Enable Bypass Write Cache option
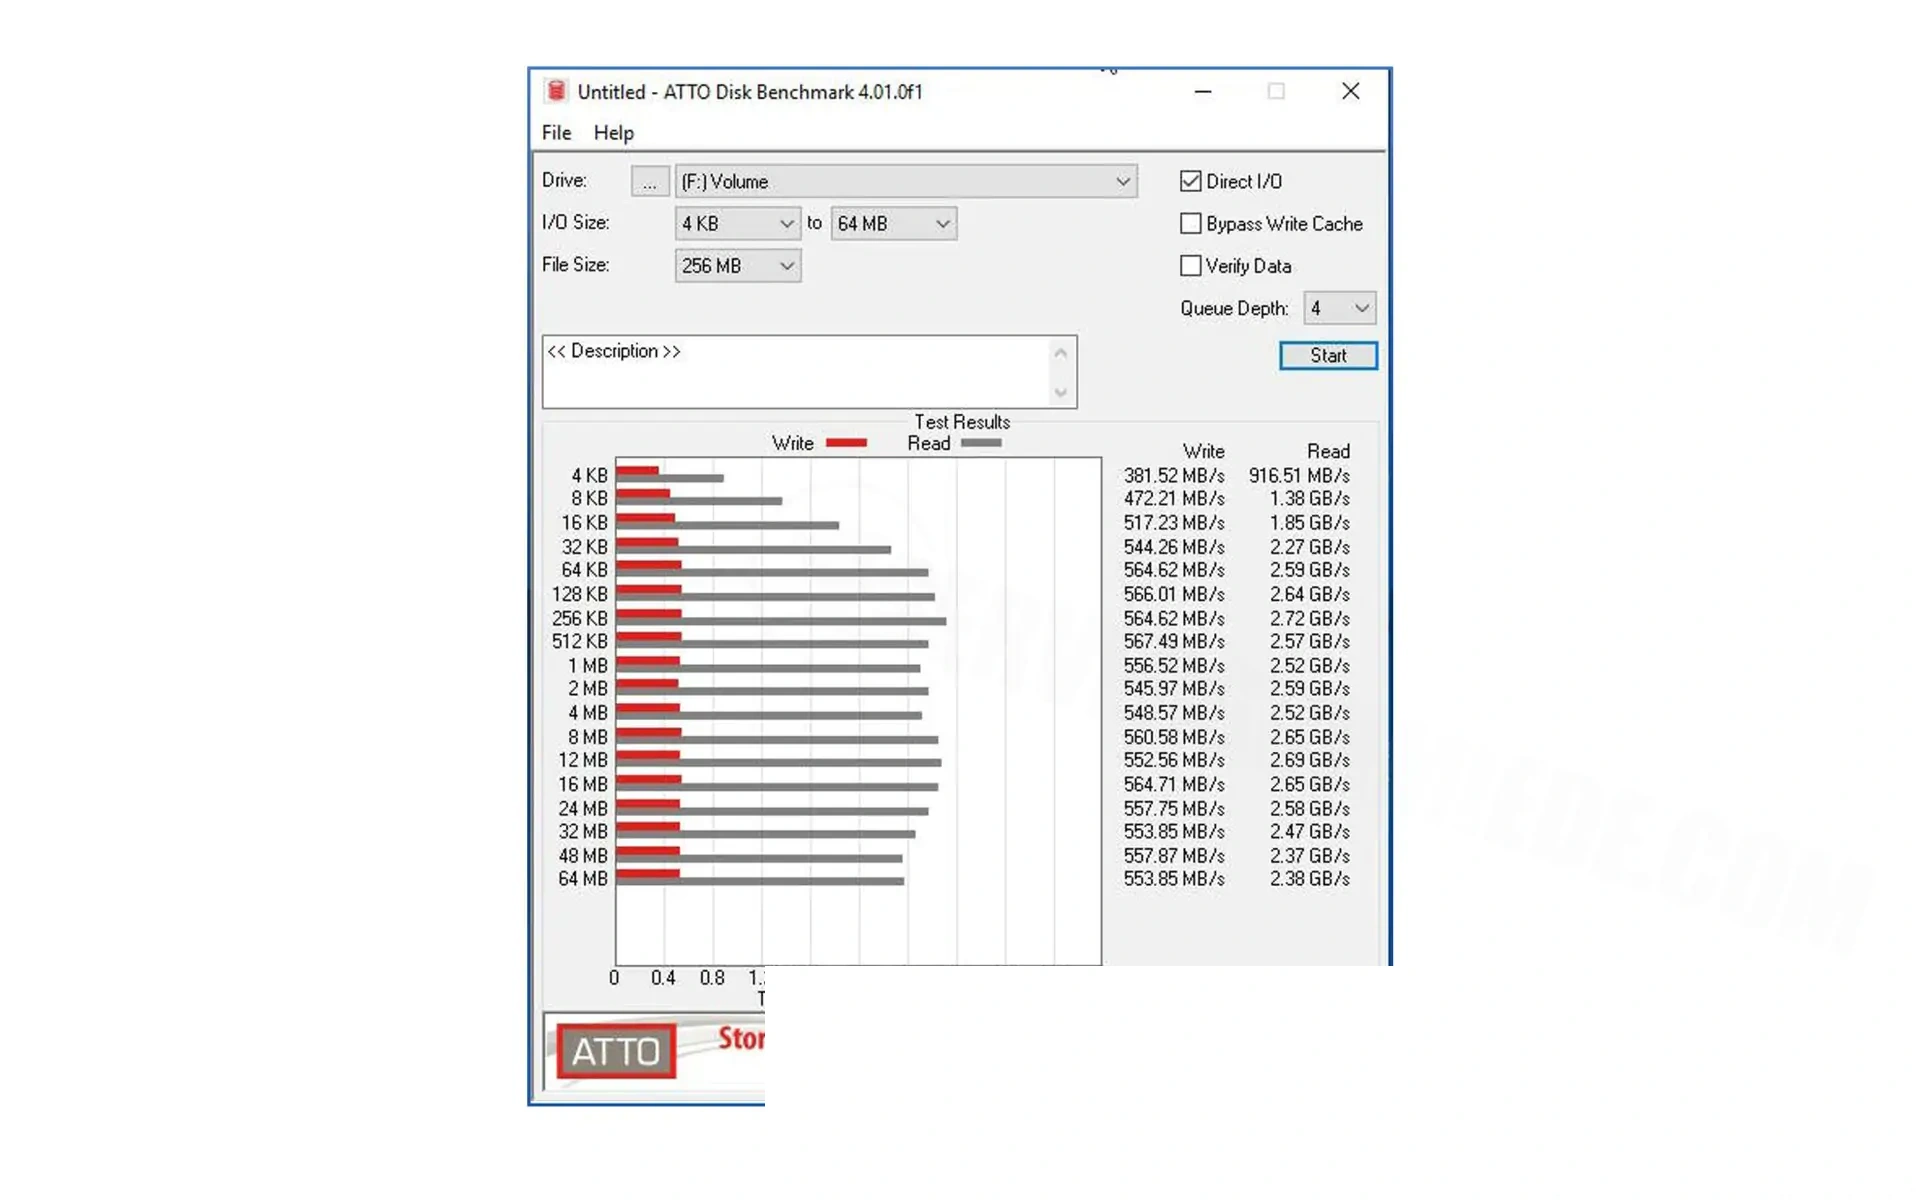 (x=1190, y=224)
